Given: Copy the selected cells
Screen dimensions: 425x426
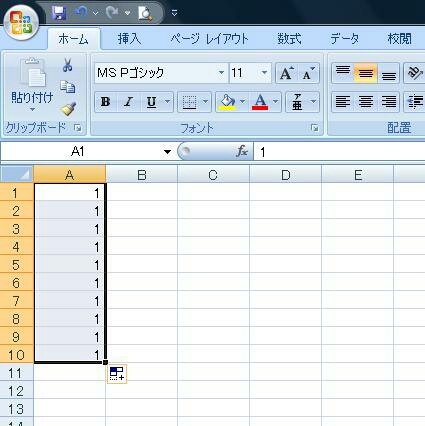Looking at the screenshot, I should (x=68, y=87).
